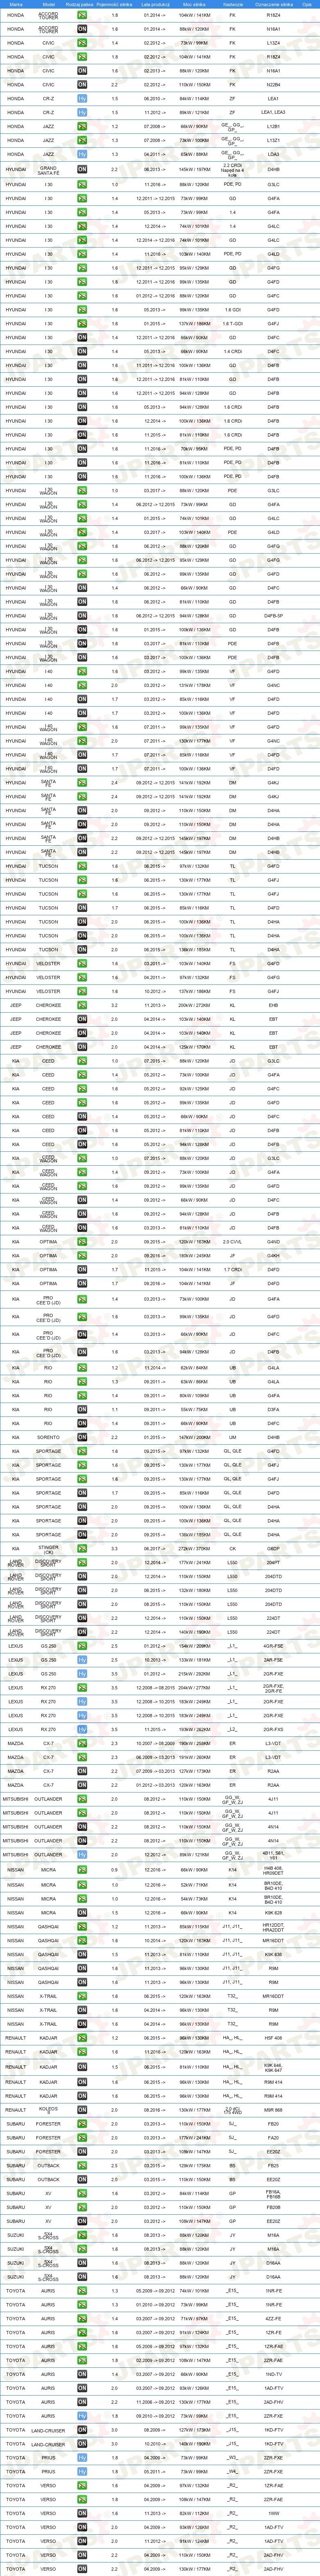Click fuel icon in Lexus GS 250 4GR-FSE row
The height and width of the screenshot is (2576, 320).
click(x=82, y=1646)
